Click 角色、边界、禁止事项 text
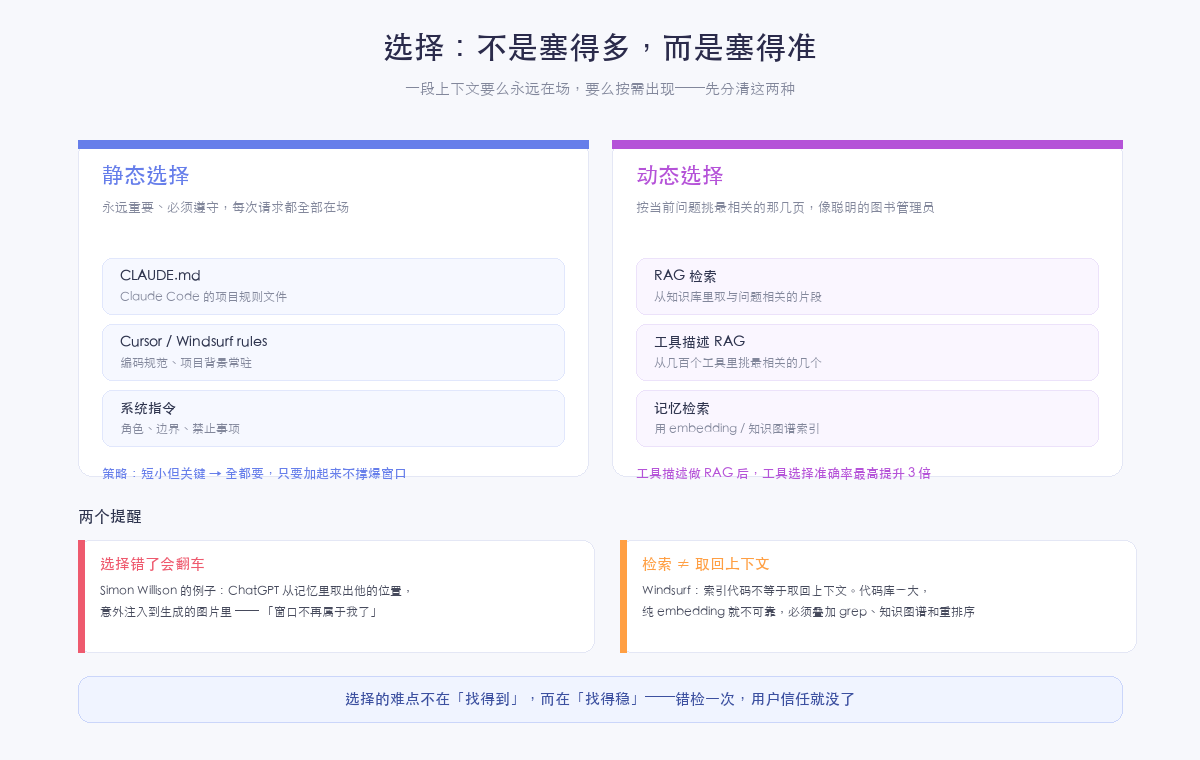This screenshot has height=760, width=1200. point(180,429)
